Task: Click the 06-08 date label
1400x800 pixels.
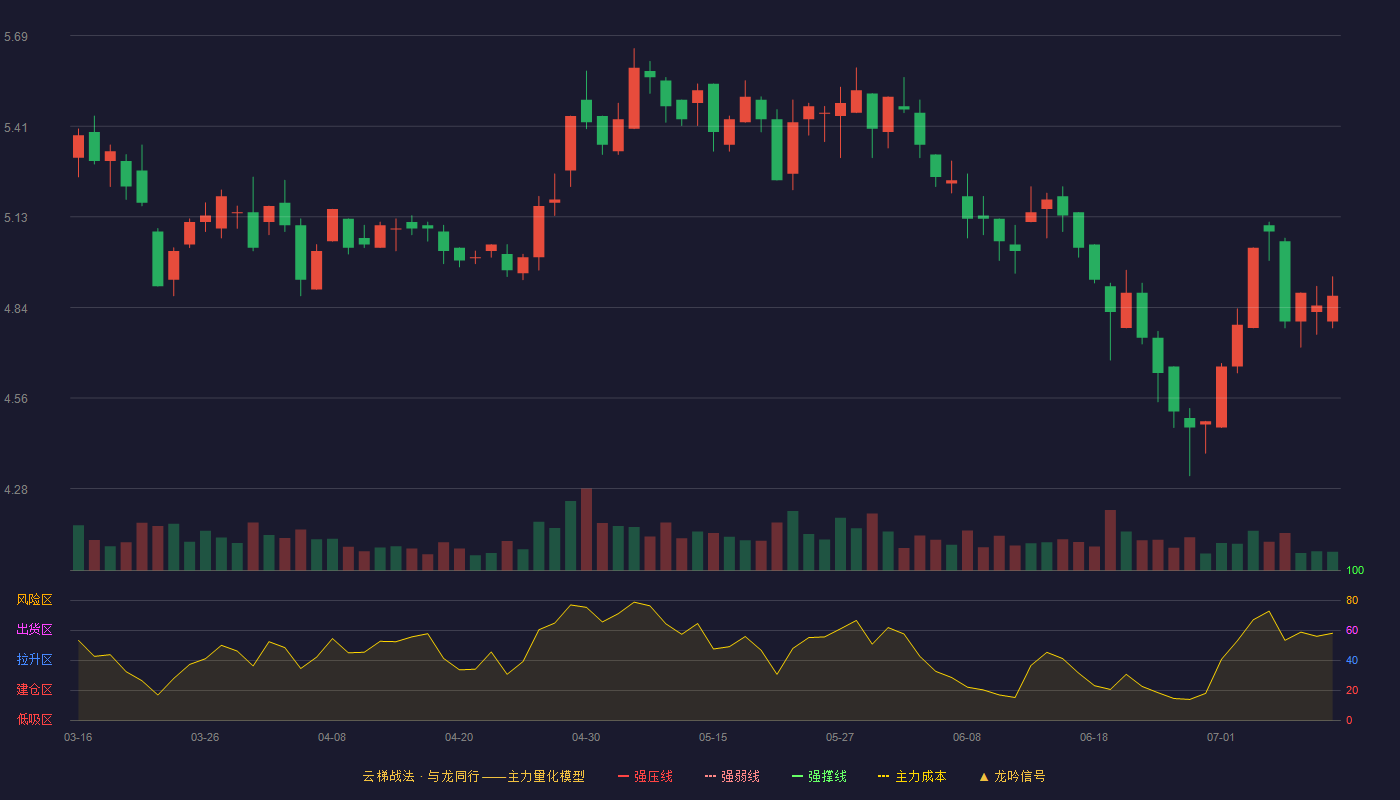Action: [x=967, y=737]
